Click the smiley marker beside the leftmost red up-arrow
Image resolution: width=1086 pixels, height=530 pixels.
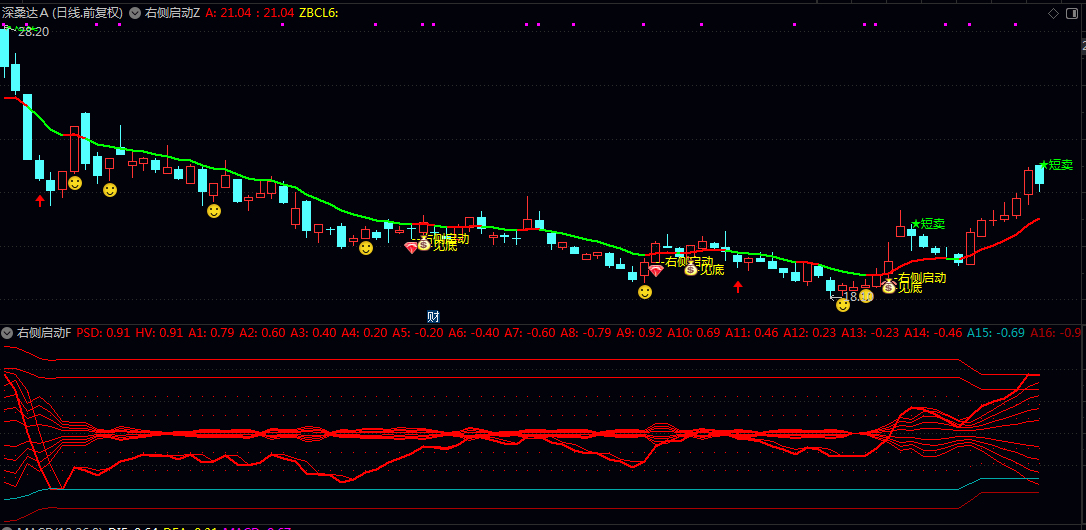pyautogui.click(x=75, y=183)
